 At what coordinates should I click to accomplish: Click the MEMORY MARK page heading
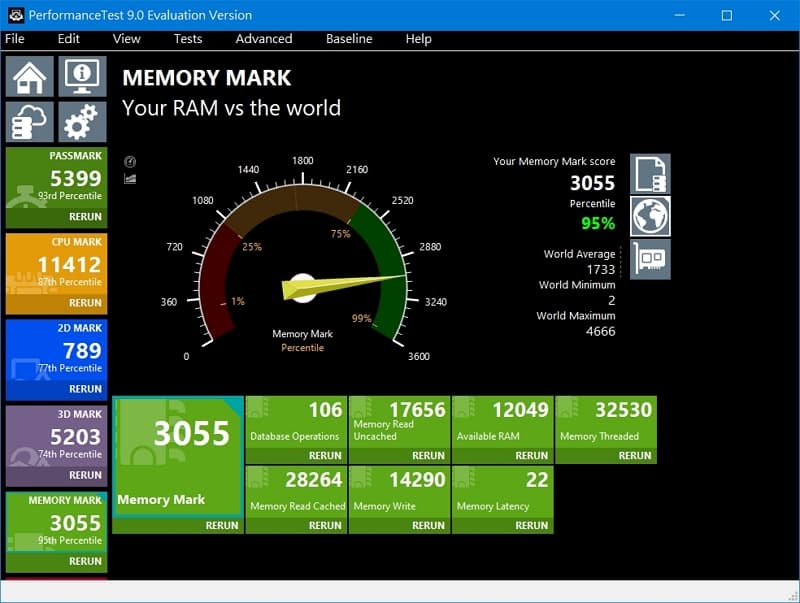coord(207,78)
